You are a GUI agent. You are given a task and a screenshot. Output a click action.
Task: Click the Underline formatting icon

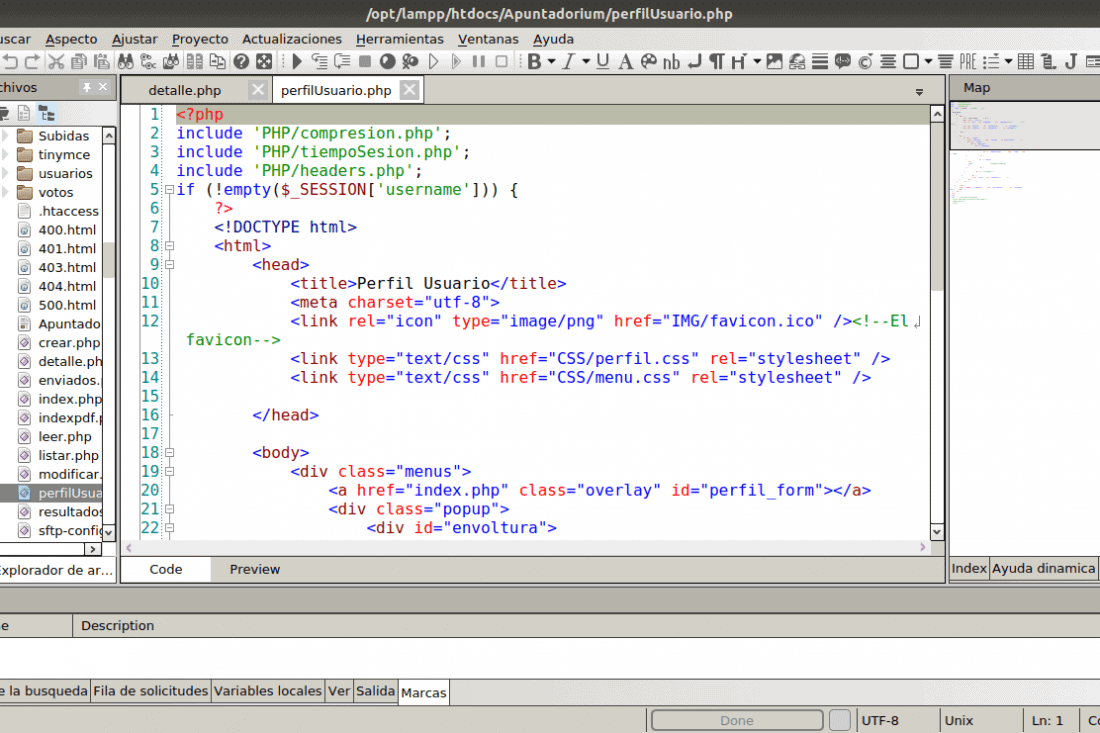coord(602,61)
